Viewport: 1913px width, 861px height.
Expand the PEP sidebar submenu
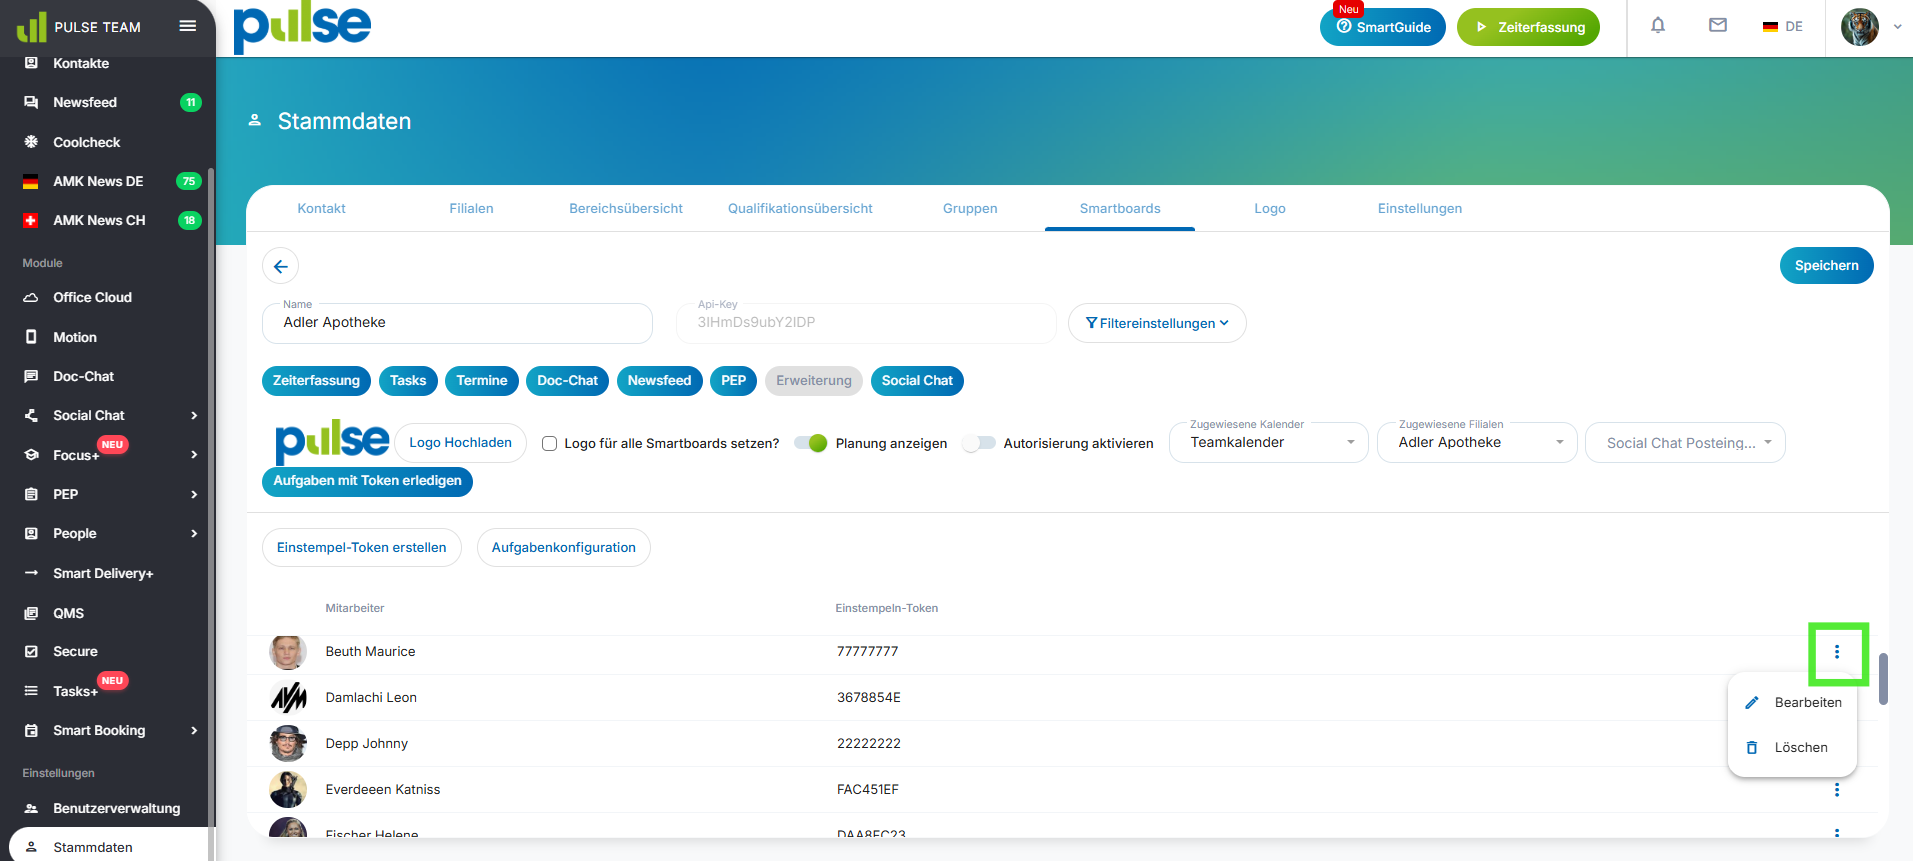click(194, 494)
